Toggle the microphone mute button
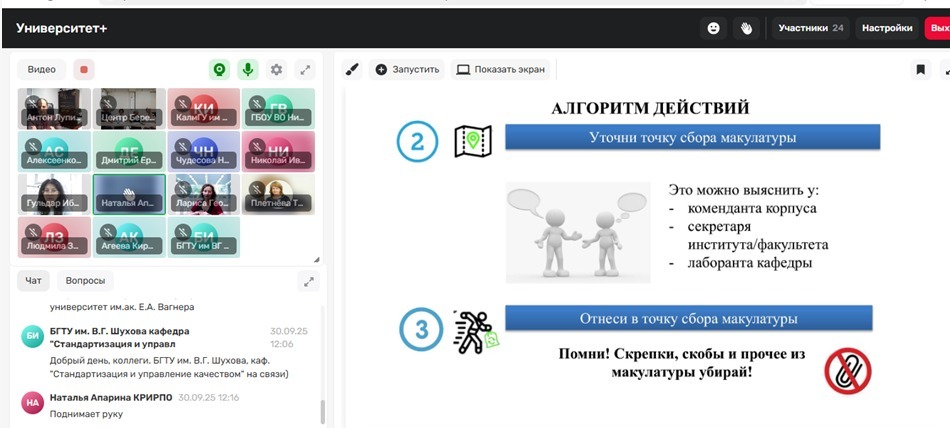This screenshot has width=950, height=428. (x=247, y=70)
